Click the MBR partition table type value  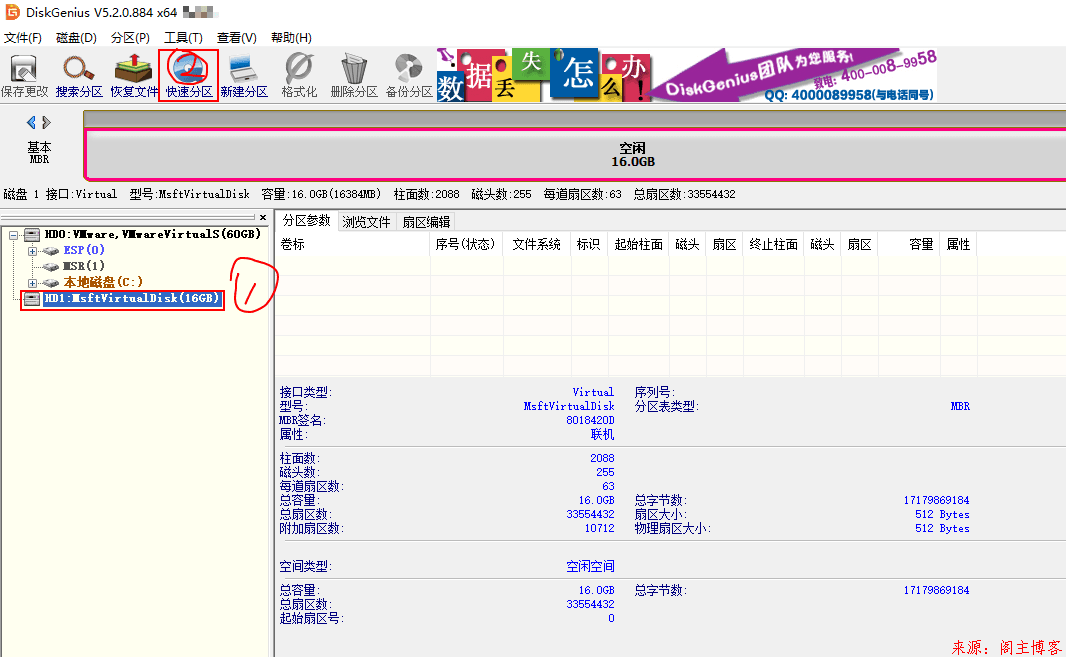pyautogui.click(x=960, y=406)
